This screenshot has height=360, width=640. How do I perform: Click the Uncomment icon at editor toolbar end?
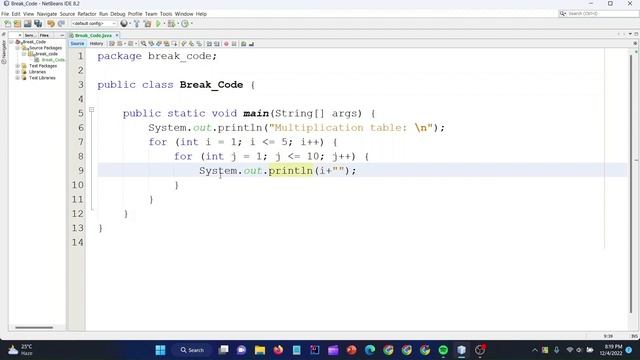tap(251, 44)
